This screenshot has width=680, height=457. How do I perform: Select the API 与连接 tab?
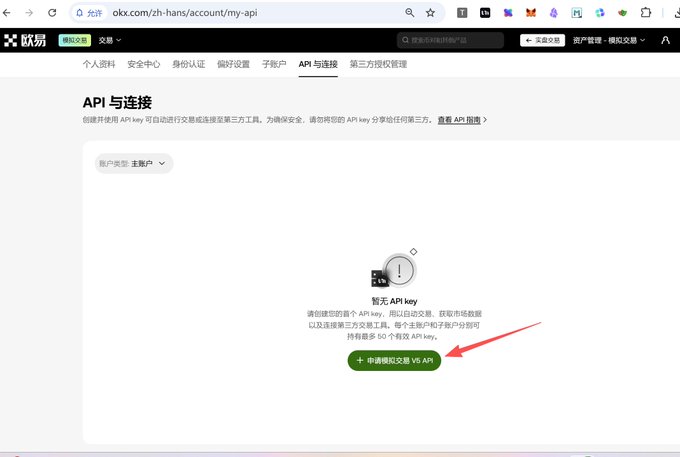318,64
